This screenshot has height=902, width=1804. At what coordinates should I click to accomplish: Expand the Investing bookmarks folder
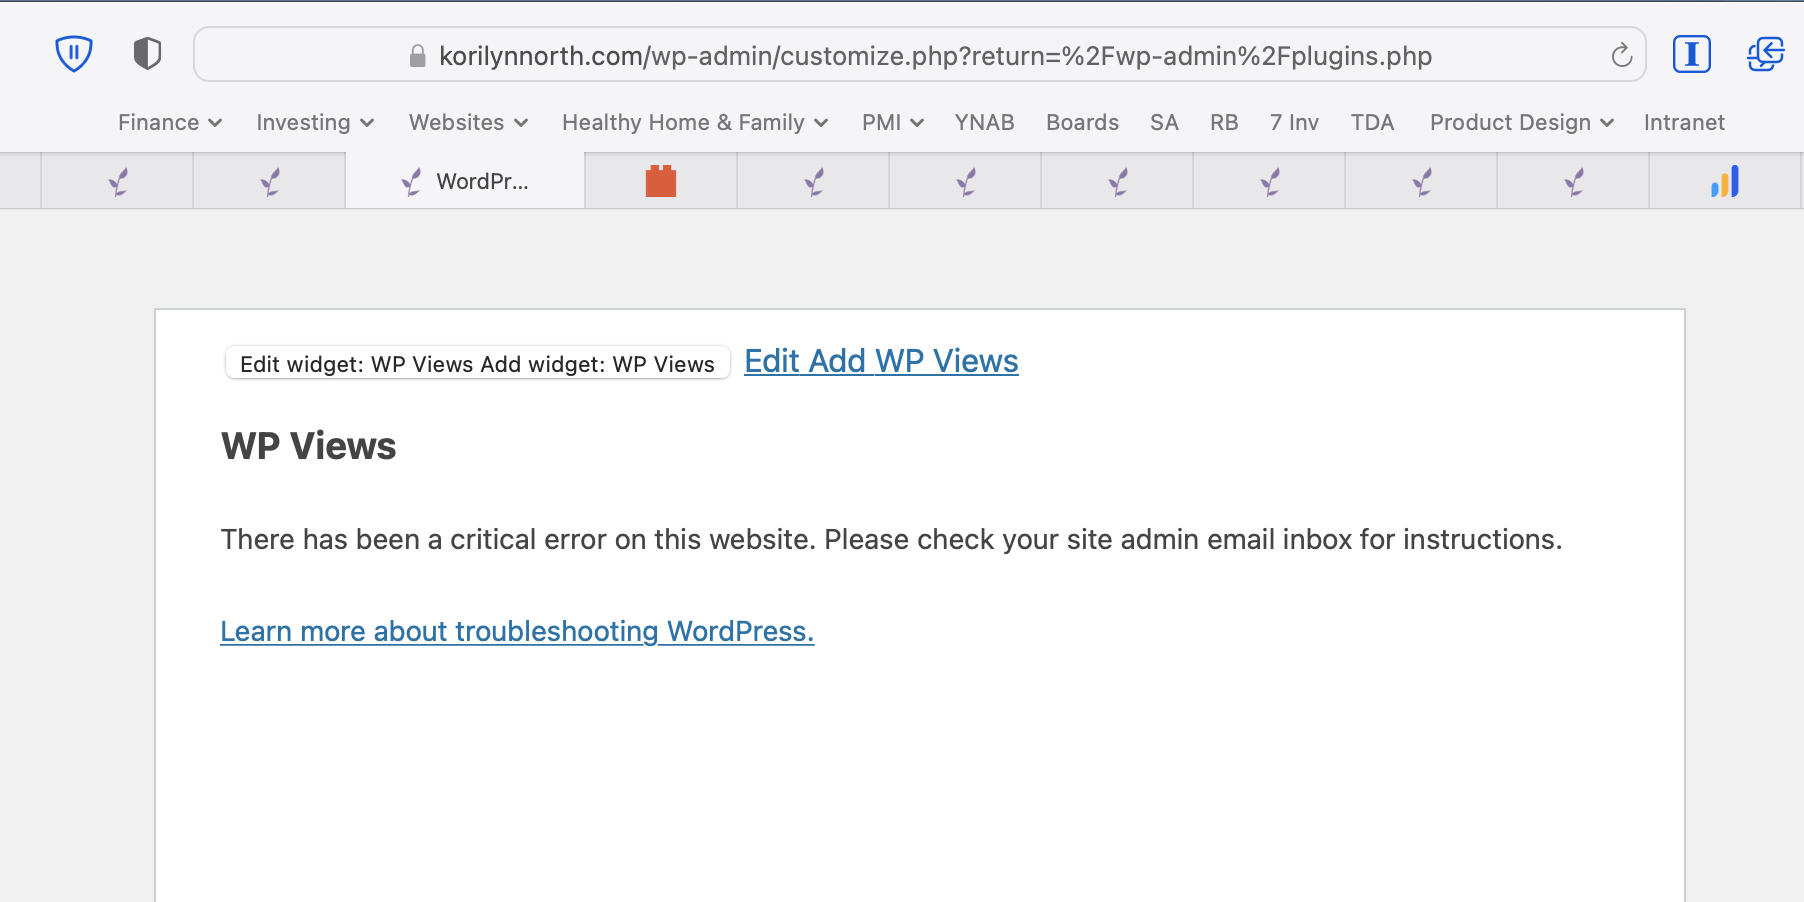tap(314, 122)
